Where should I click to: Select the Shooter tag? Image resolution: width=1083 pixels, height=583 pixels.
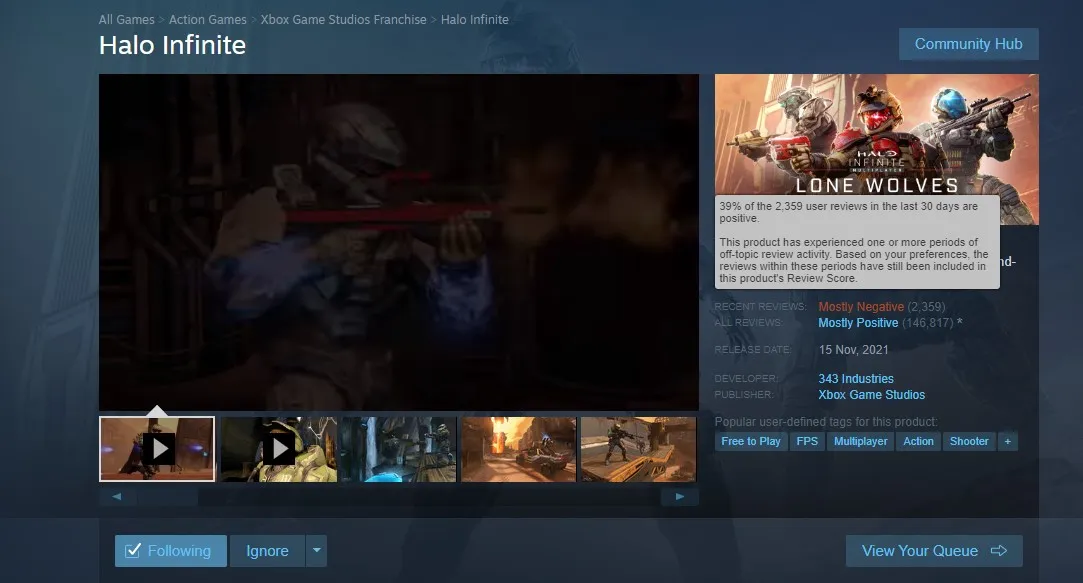pos(969,441)
